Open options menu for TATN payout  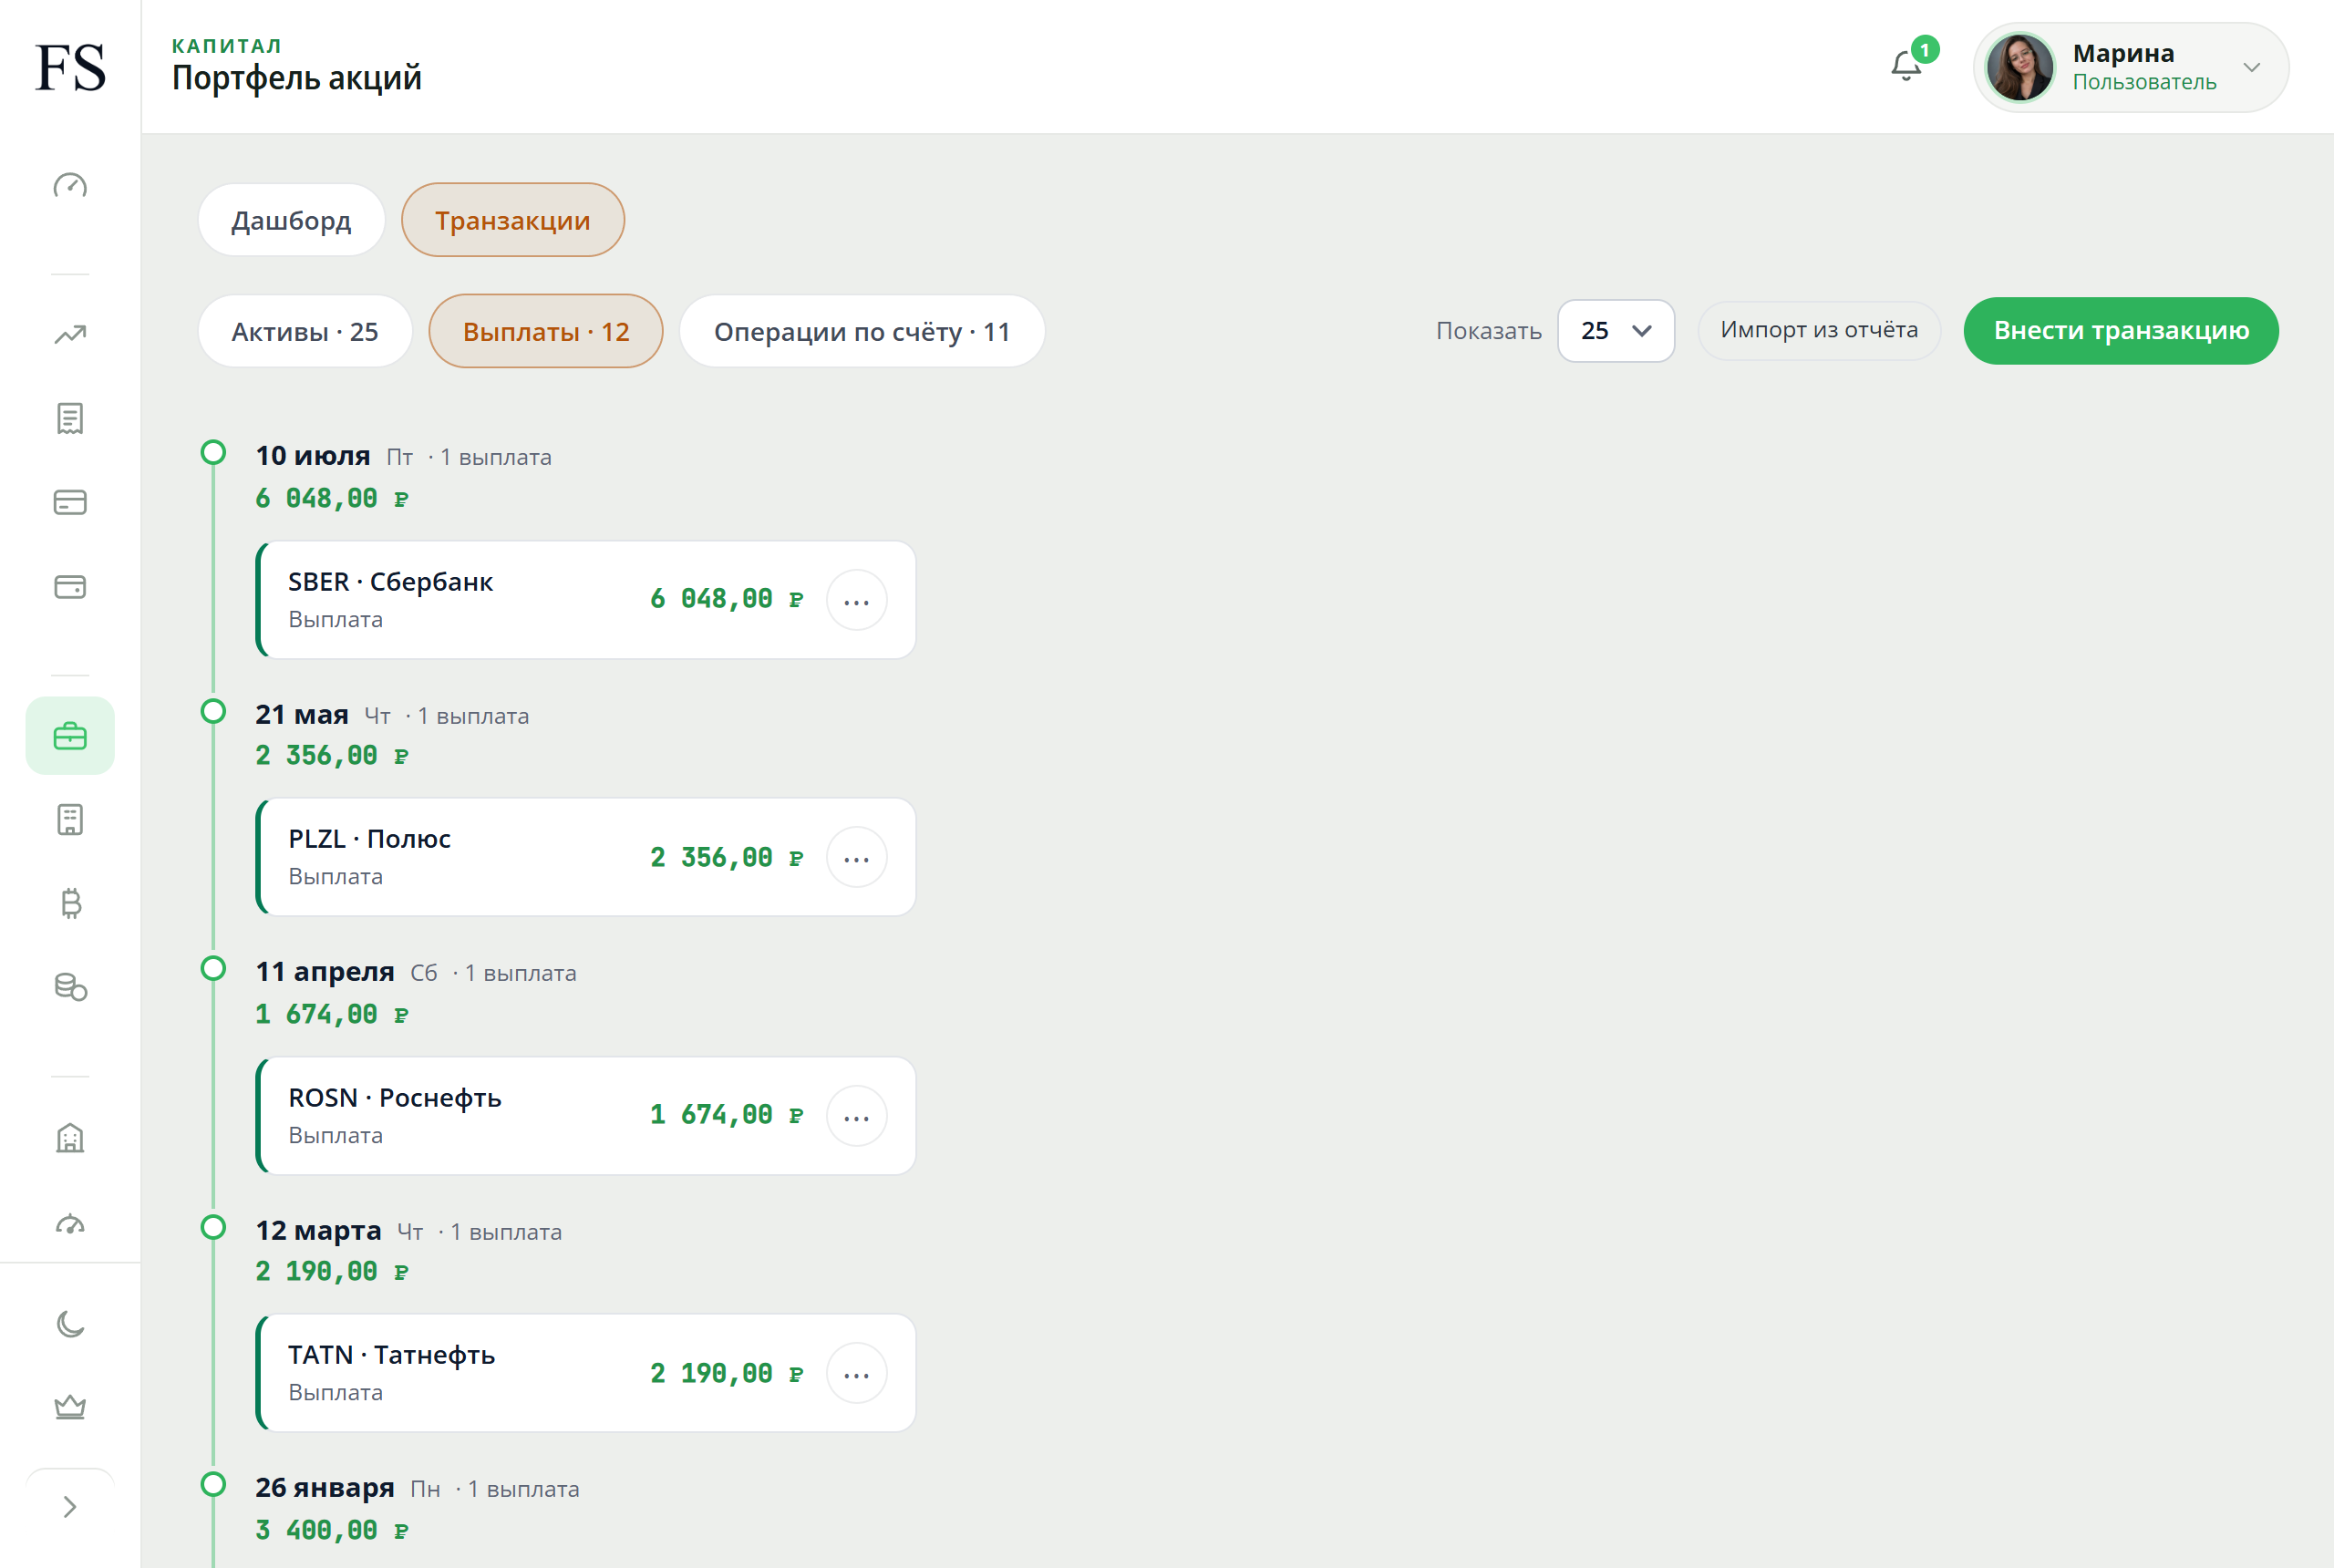click(x=857, y=1373)
